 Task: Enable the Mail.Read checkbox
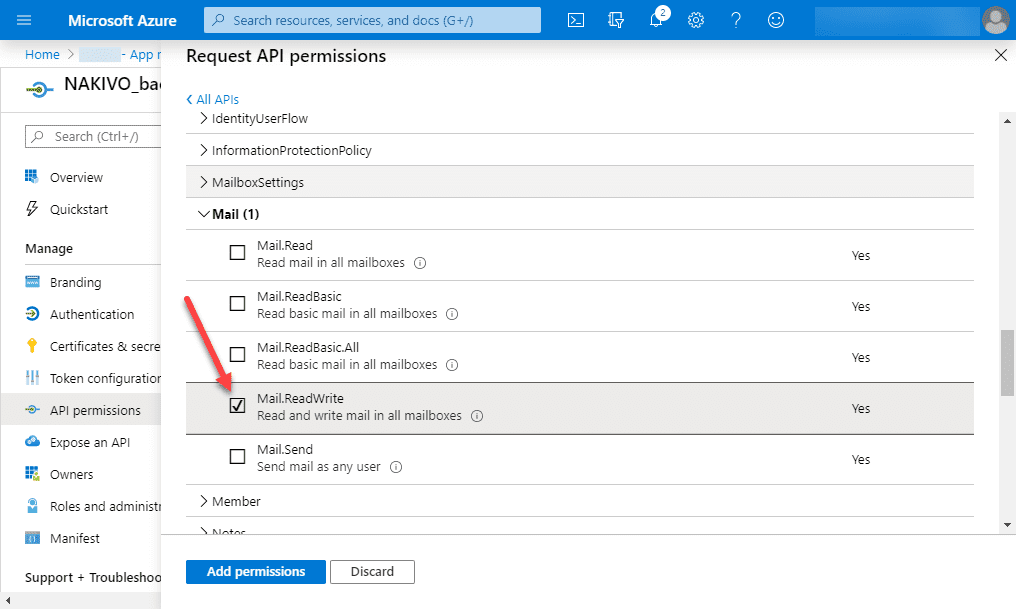click(237, 253)
